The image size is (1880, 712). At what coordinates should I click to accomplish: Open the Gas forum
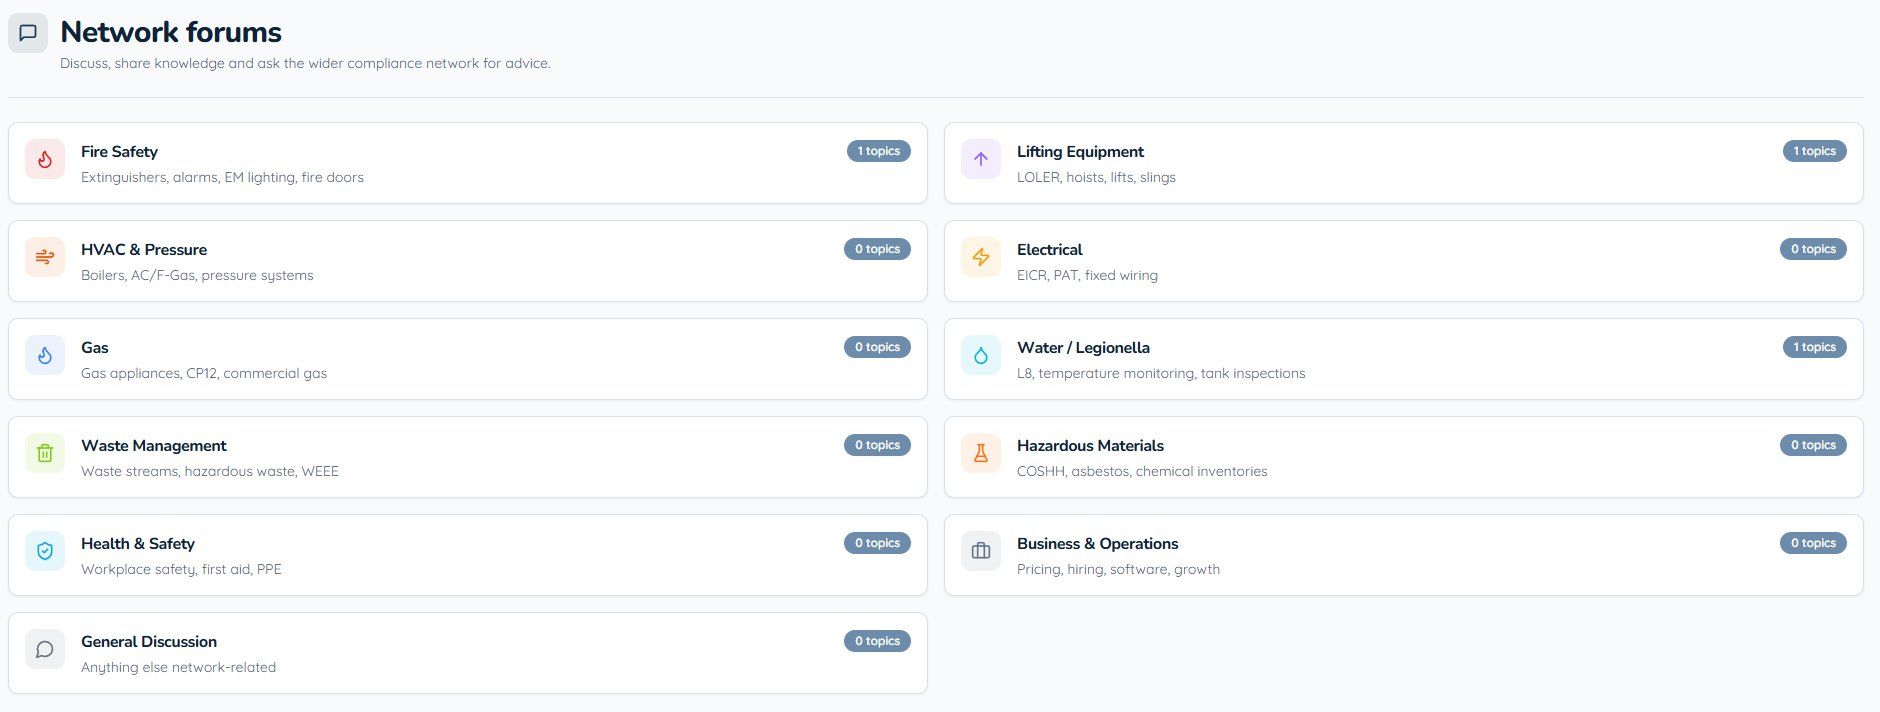pyautogui.click(x=468, y=359)
